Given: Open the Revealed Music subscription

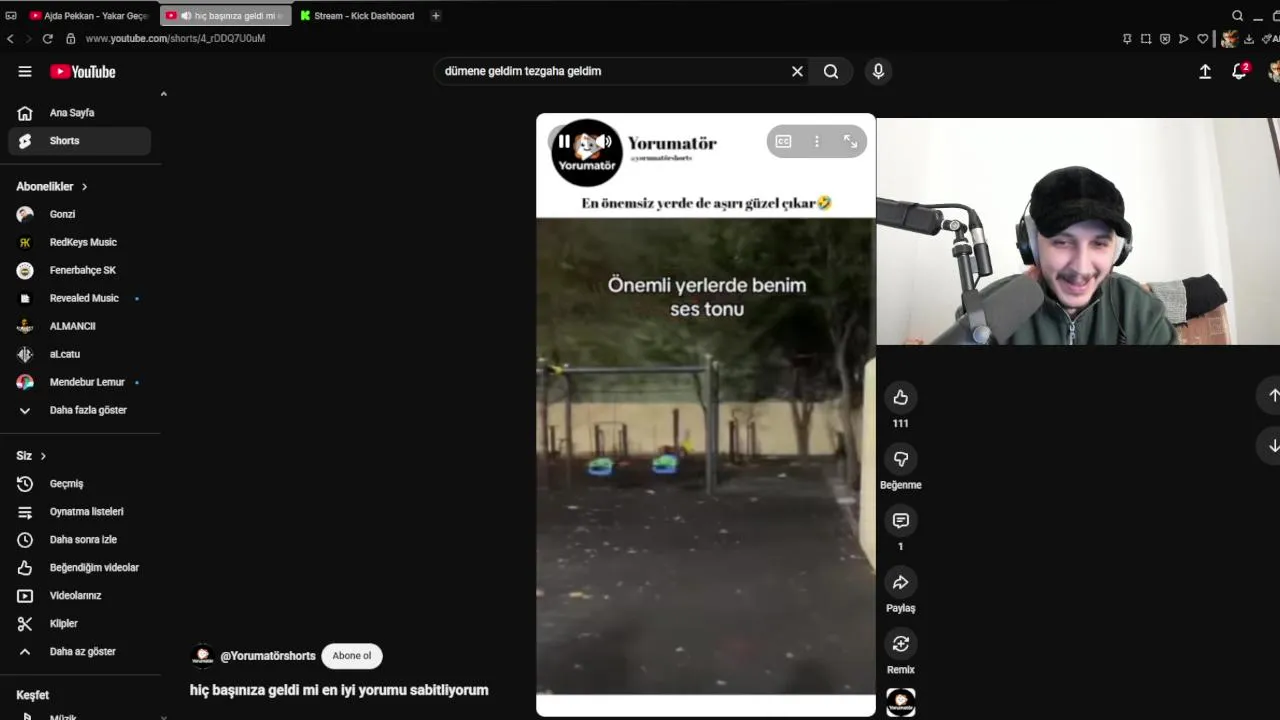Looking at the screenshot, I should (80, 298).
